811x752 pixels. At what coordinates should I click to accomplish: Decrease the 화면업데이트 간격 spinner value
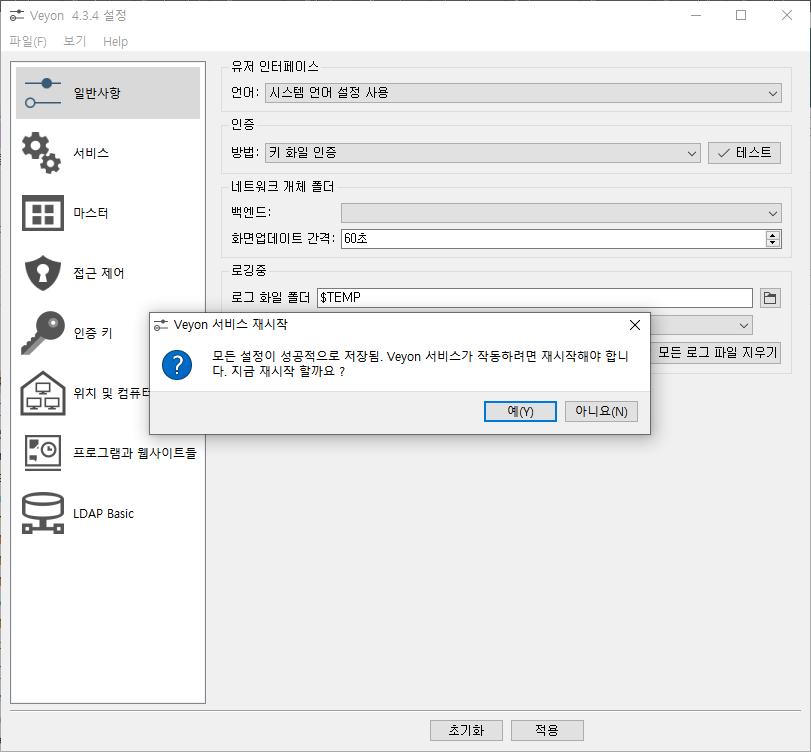[773, 243]
